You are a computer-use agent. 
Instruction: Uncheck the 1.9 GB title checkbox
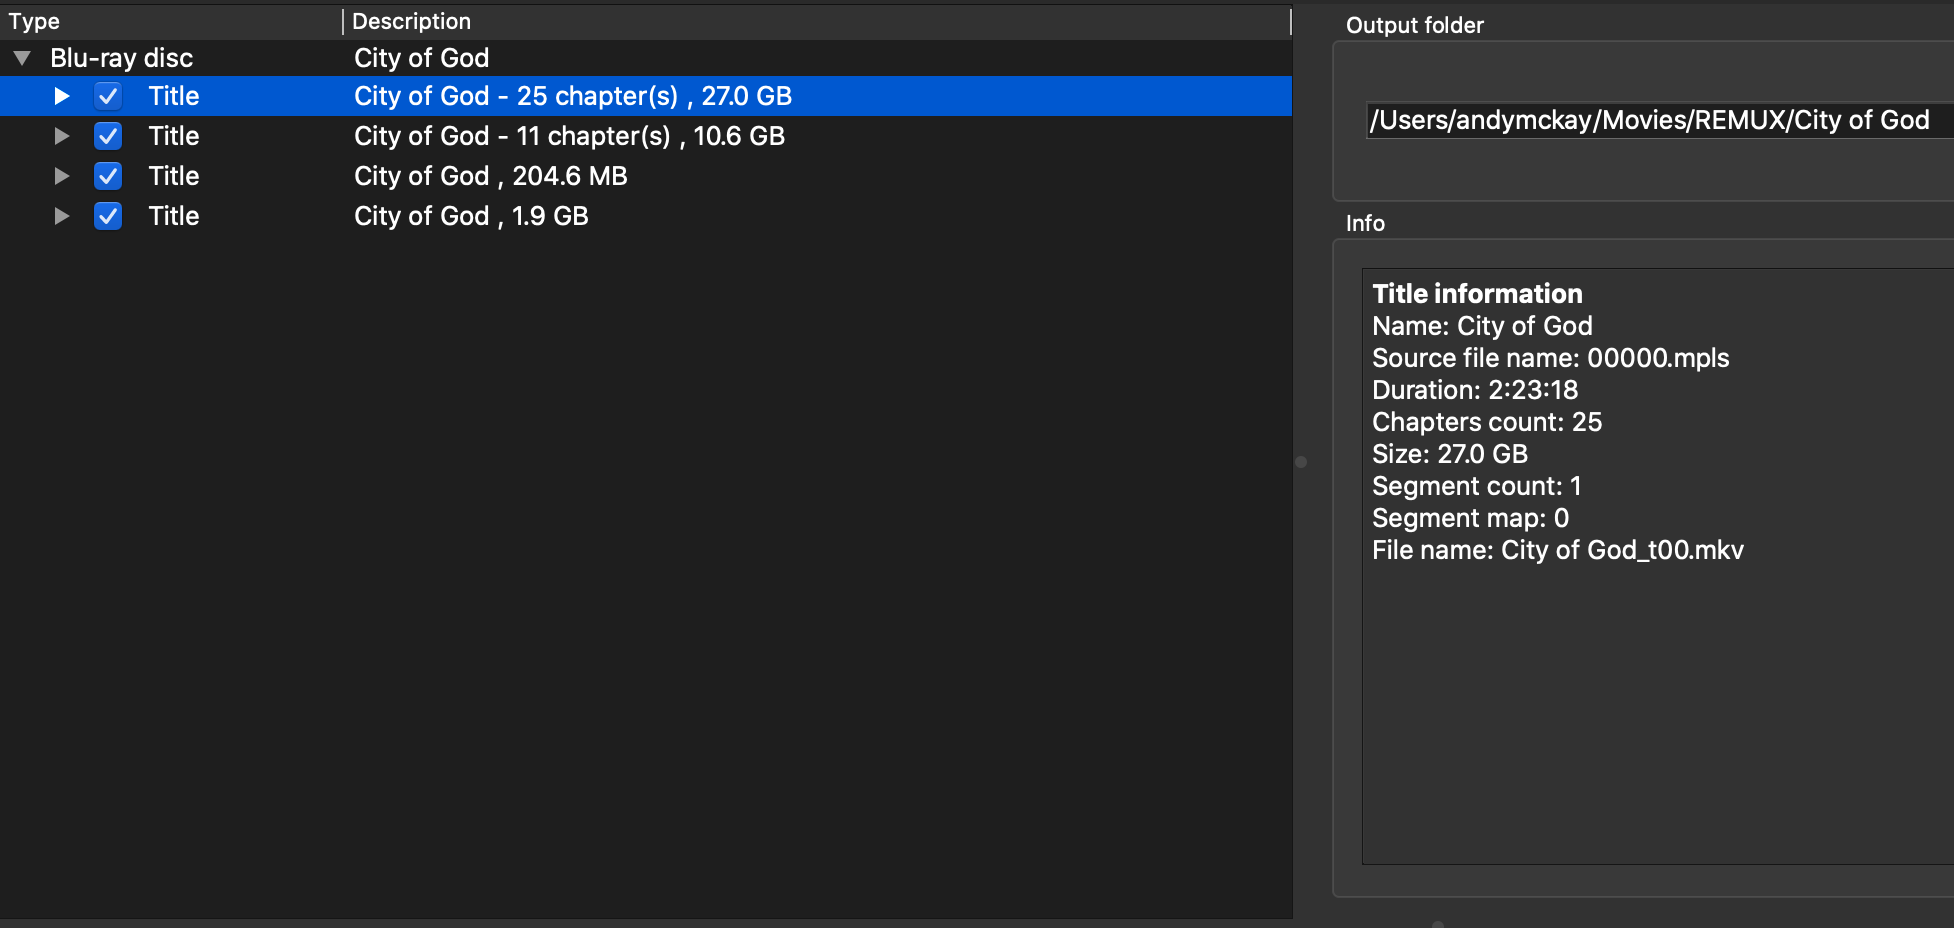pyautogui.click(x=108, y=216)
